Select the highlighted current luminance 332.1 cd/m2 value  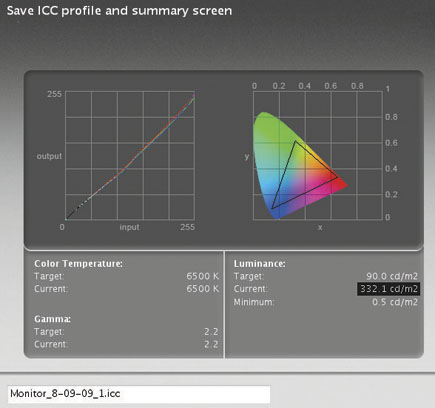click(389, 289)
